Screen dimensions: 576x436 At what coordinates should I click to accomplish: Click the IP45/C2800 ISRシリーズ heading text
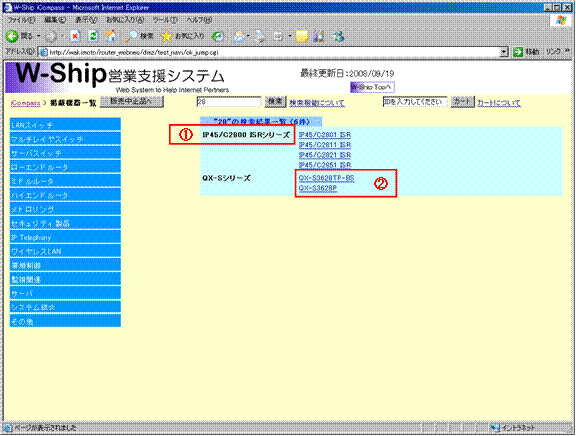[246, 135]
